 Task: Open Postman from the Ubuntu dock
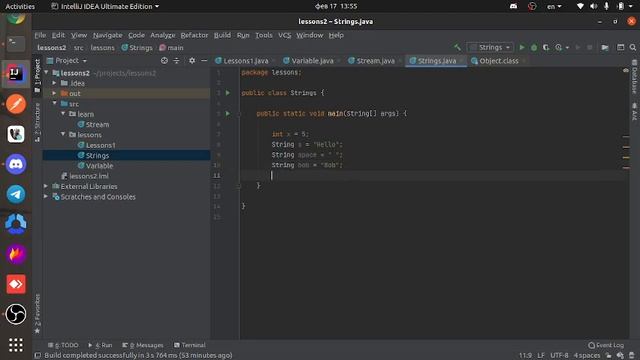[x=16, y=104]
